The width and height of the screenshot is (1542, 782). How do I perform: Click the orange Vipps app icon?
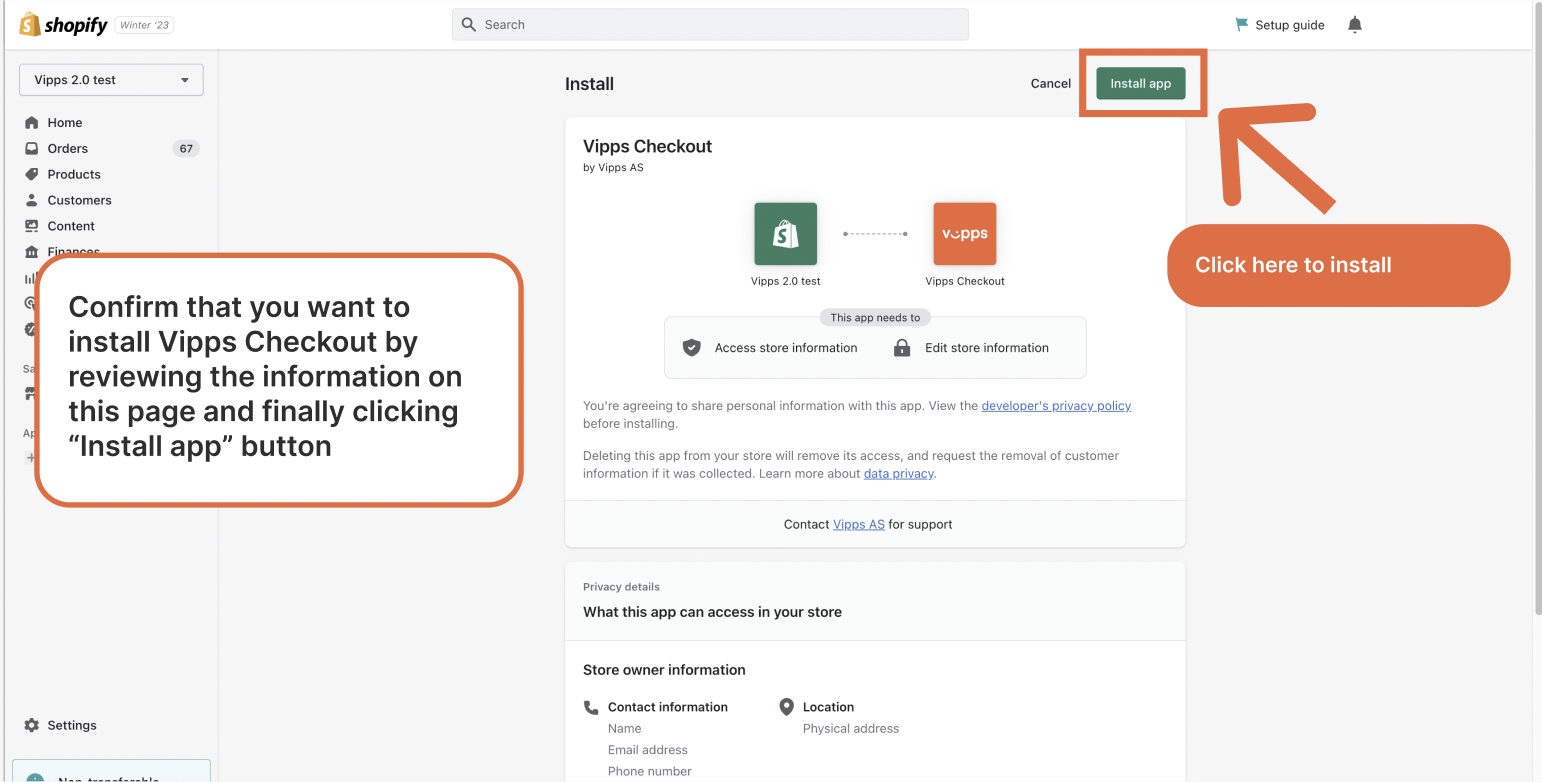tap(964, 234)
